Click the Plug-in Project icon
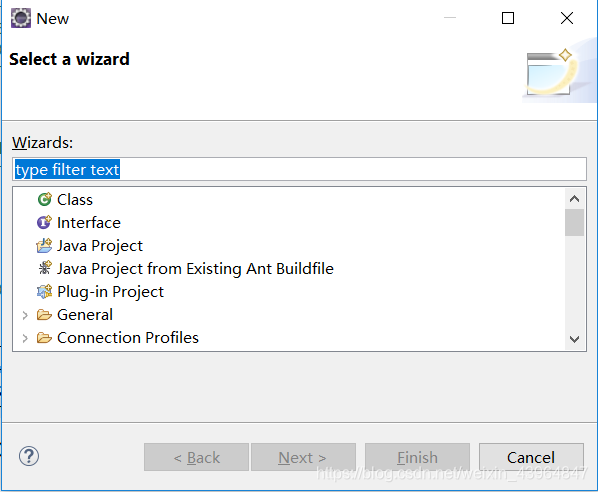Viewport: 598px width, 492px height. click(44, 292)
